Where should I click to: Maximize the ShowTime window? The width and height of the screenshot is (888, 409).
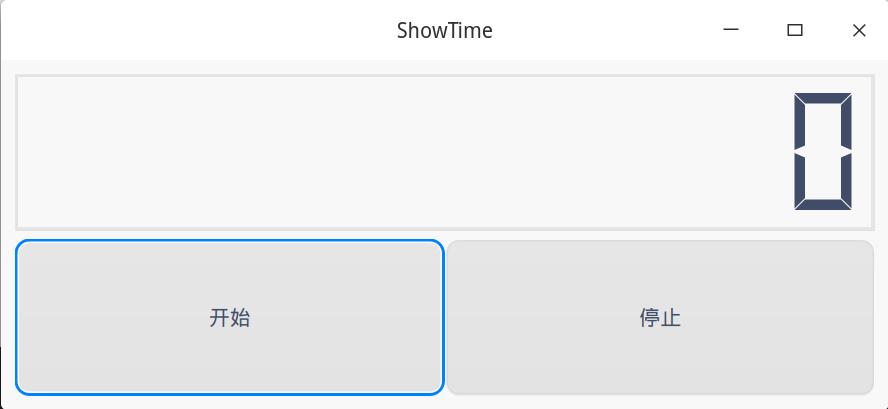click(x=795, y=30)
